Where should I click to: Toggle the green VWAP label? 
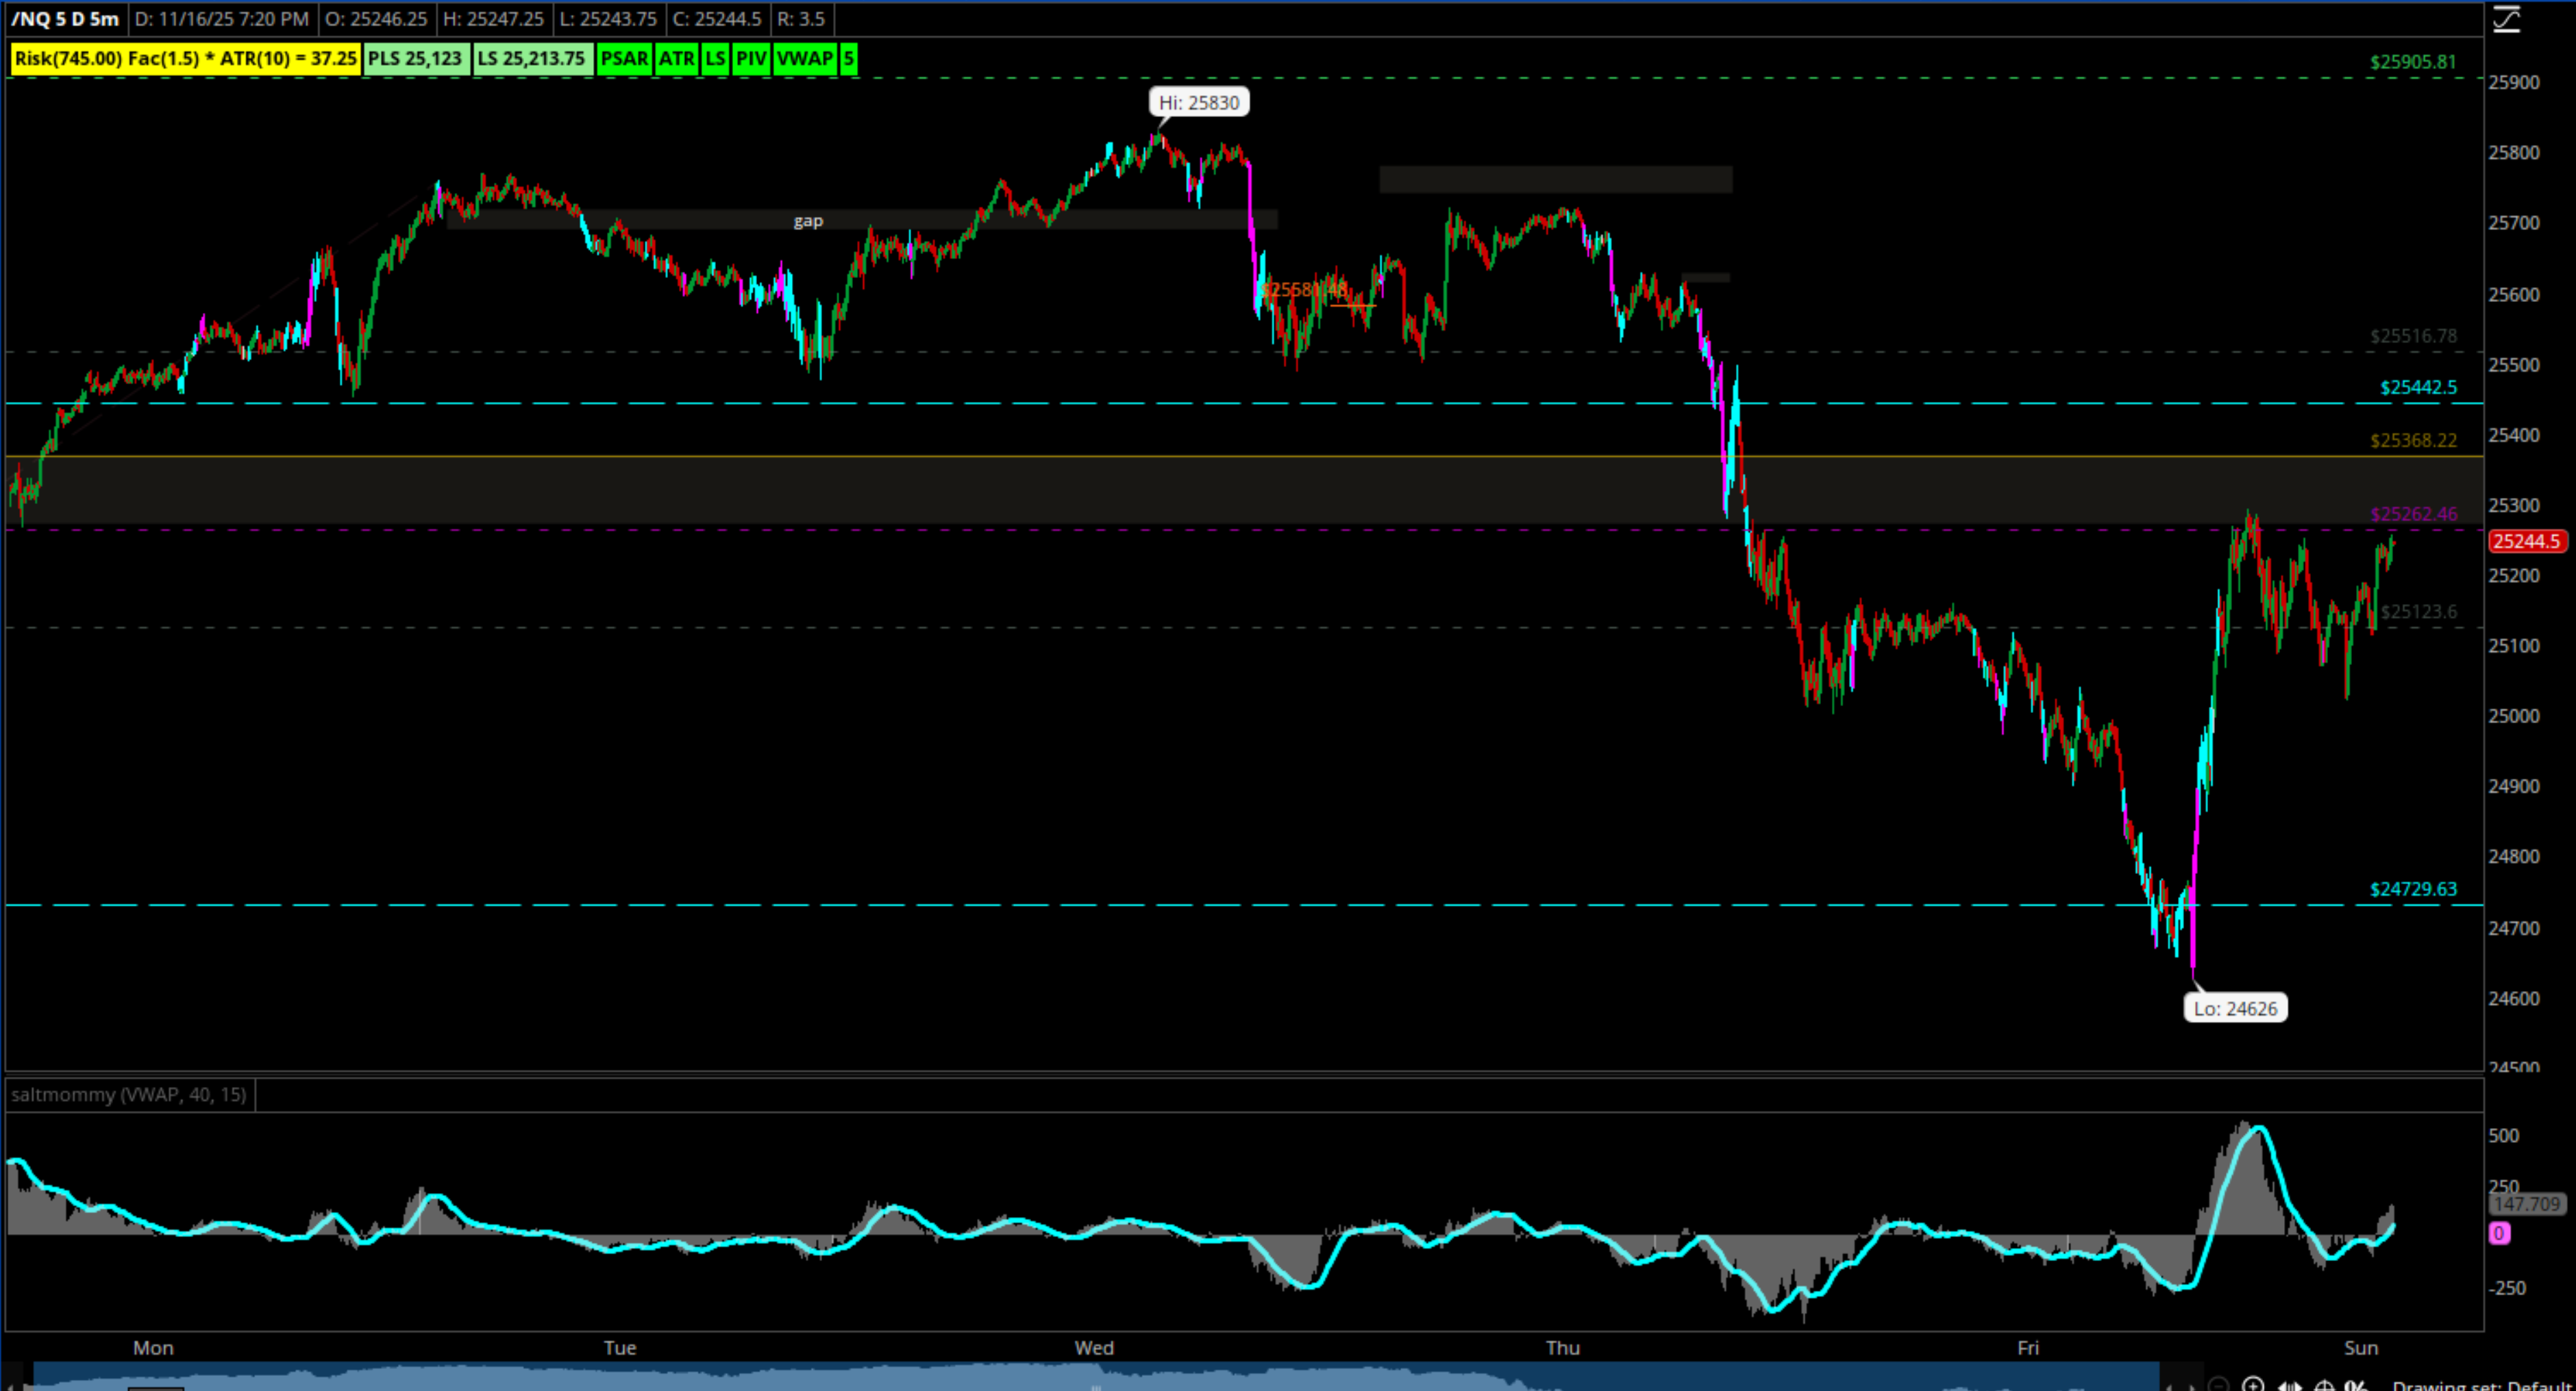(804, 58)
